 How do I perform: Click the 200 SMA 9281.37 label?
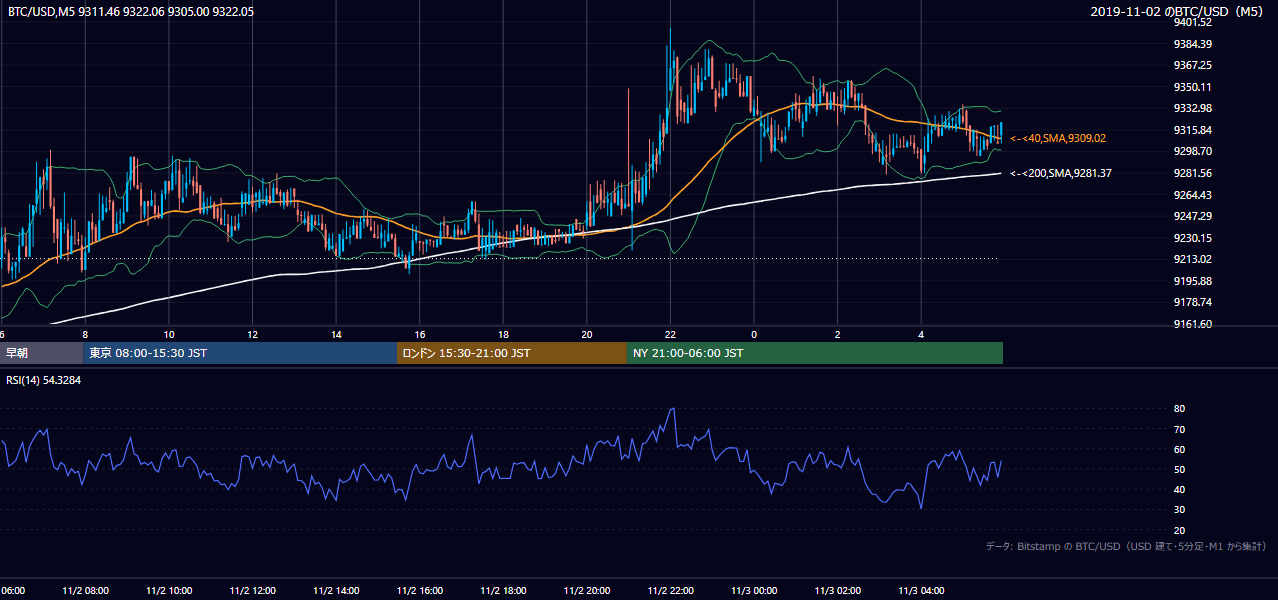point(1061,173)
